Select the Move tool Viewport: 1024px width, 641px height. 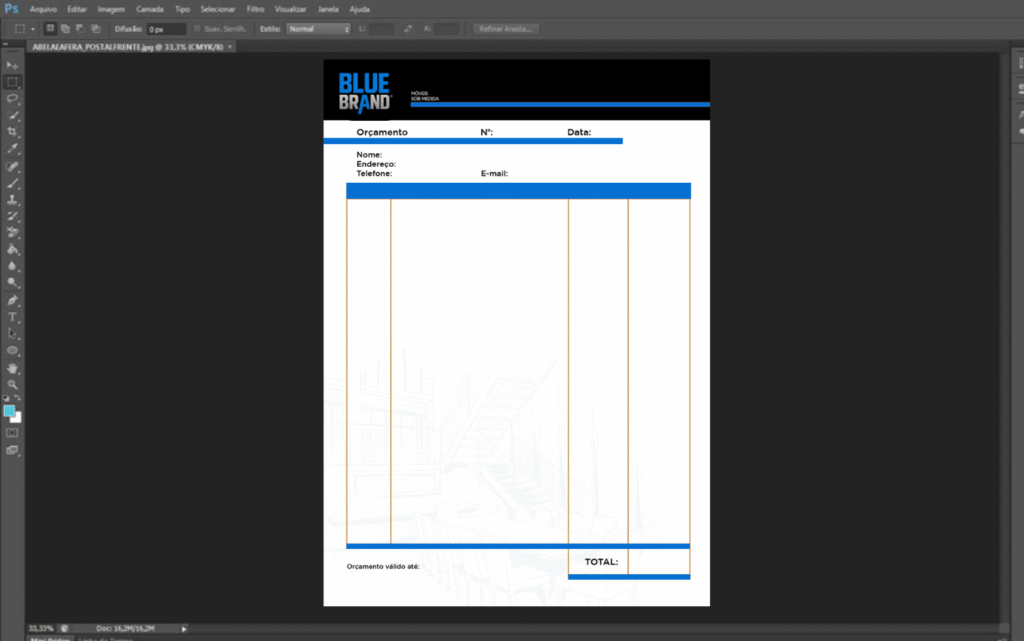click(x=13, y=65)
